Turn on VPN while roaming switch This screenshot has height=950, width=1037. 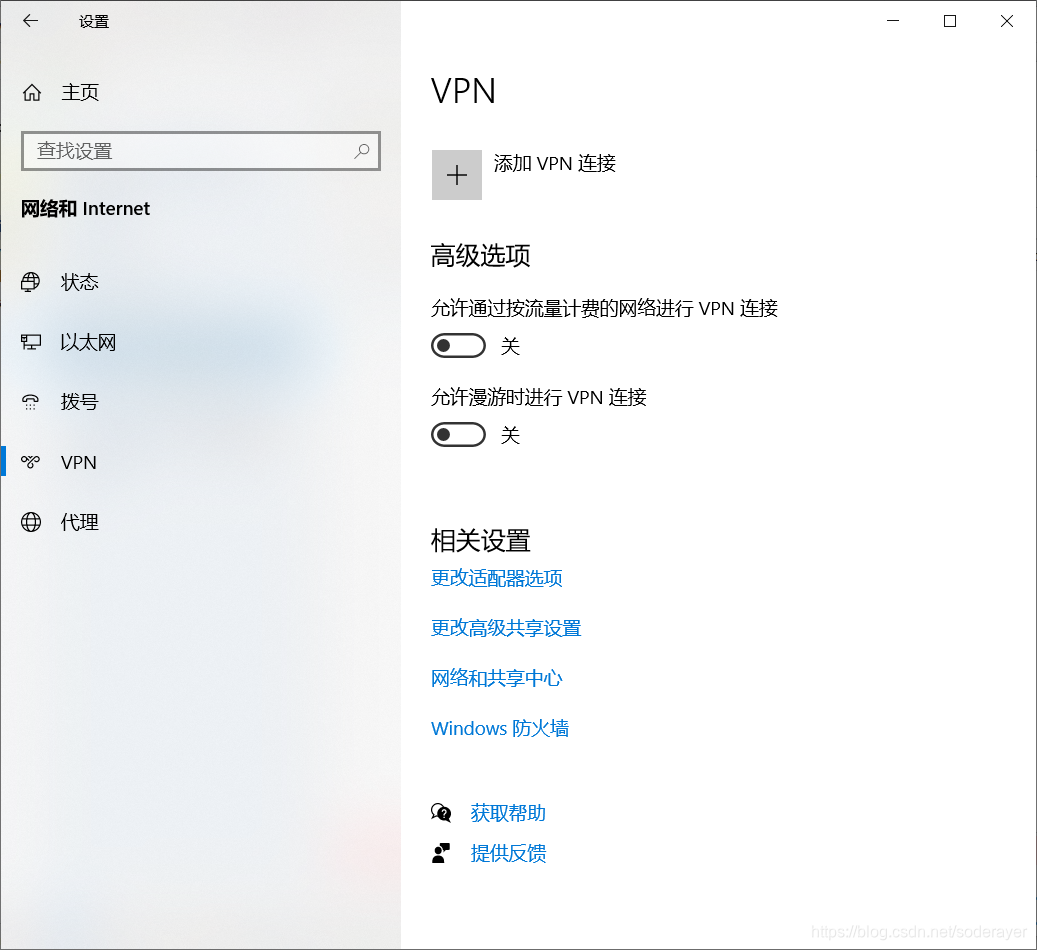pyautogui.click(x=458, y=434)
